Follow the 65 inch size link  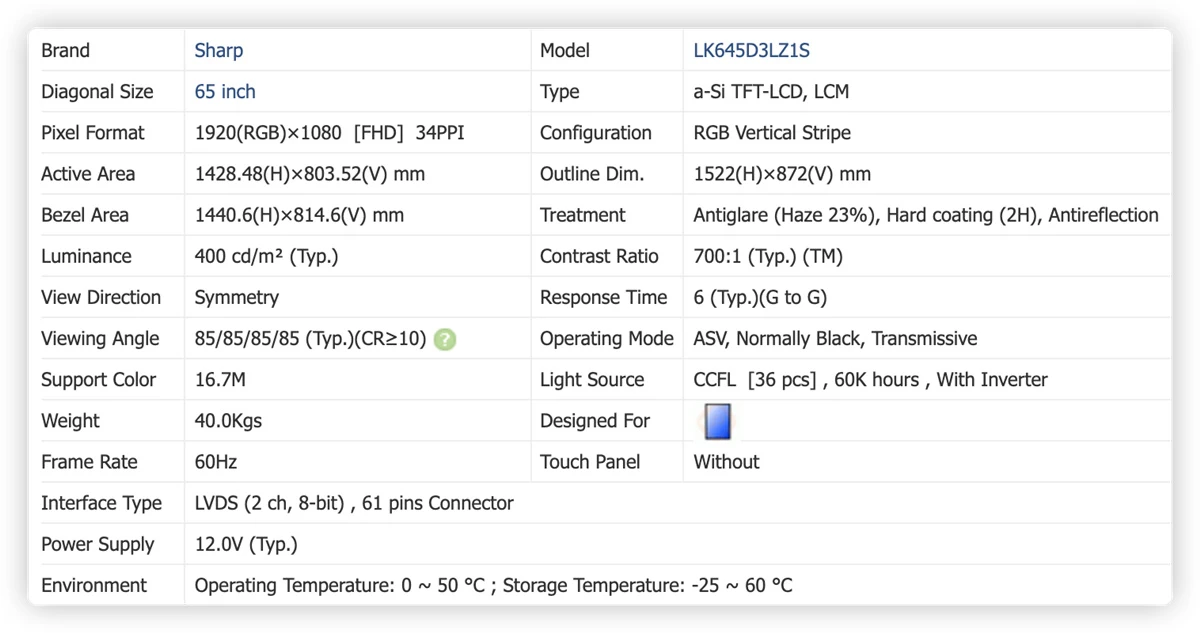[x=225, y=91]
